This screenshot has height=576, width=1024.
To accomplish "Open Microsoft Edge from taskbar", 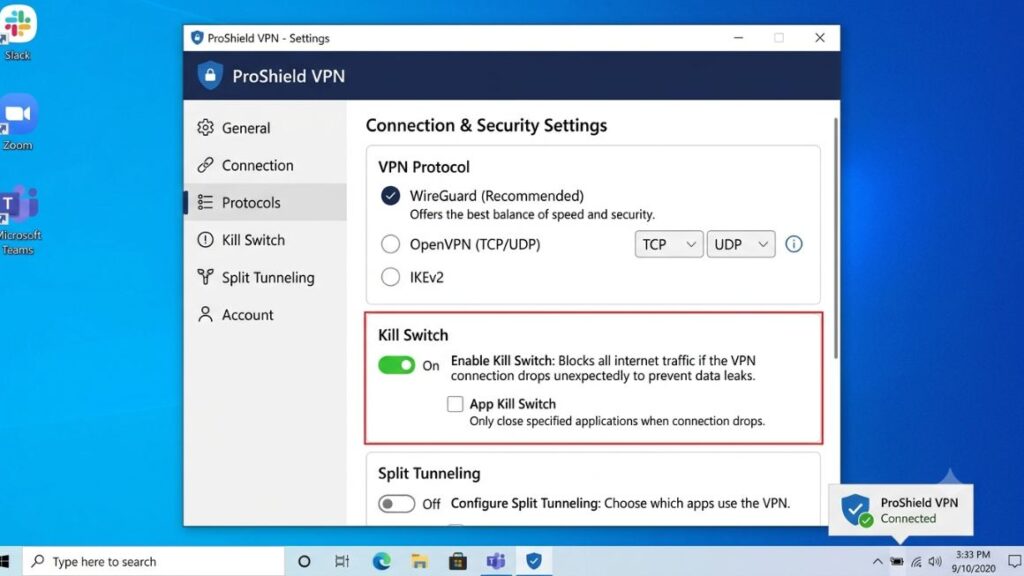I will (381, 561).
